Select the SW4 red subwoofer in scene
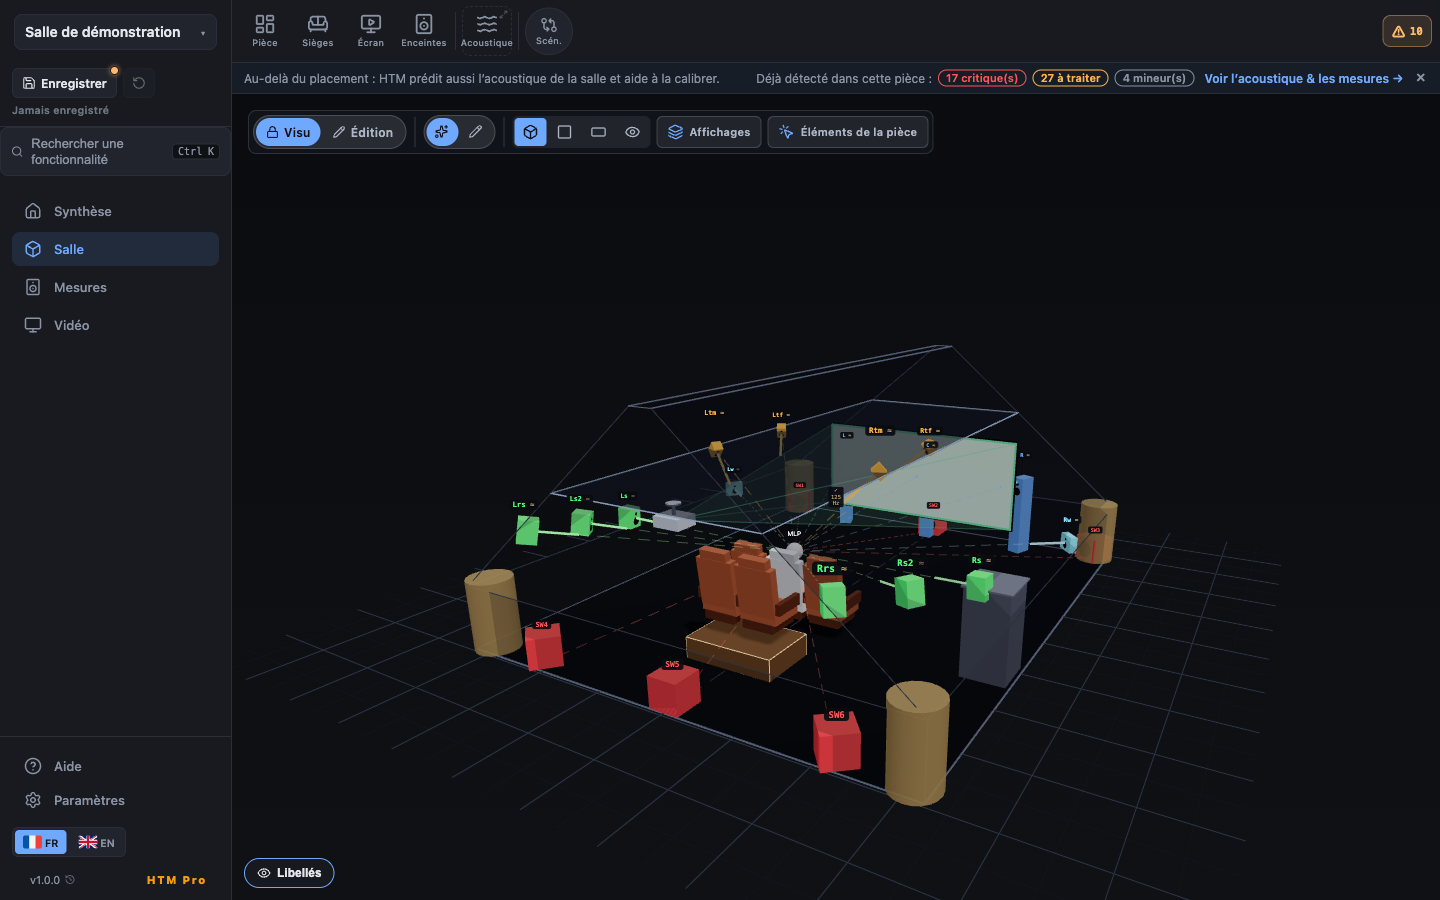Image resolution: width=1440 pixels, height=900 pixels. pos(544,646)
